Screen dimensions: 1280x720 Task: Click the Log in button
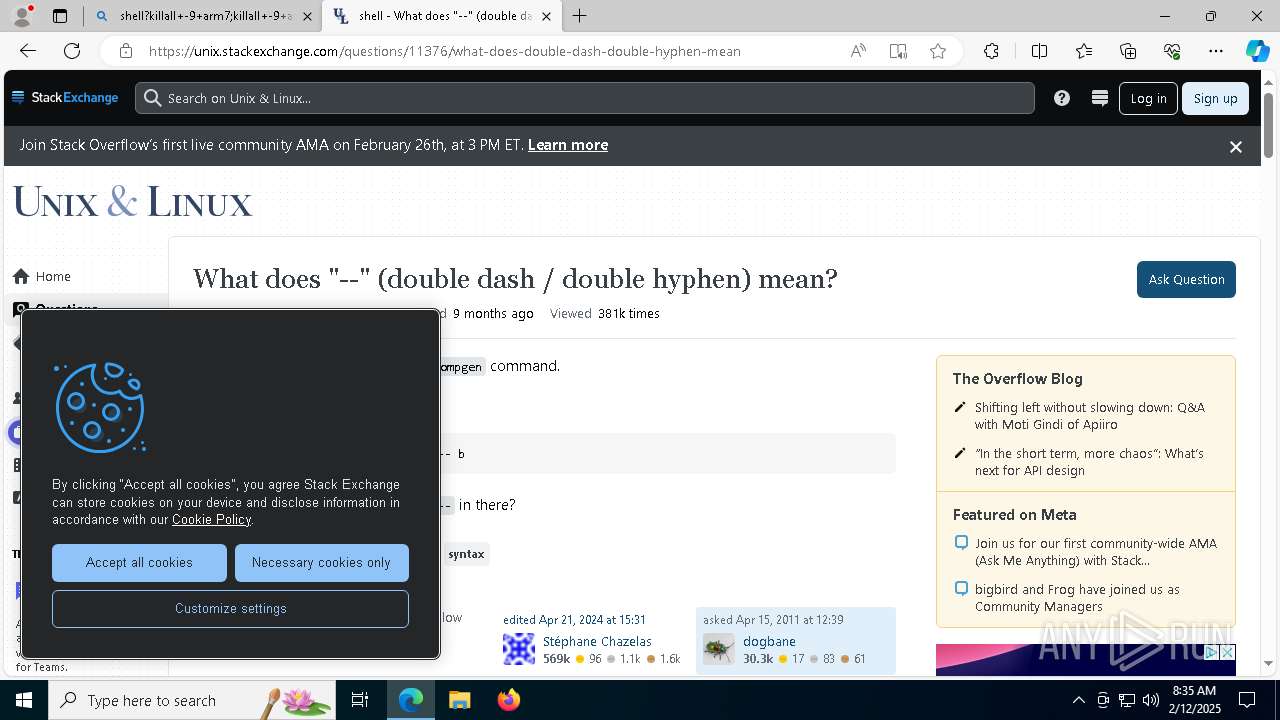(1148, 98)
